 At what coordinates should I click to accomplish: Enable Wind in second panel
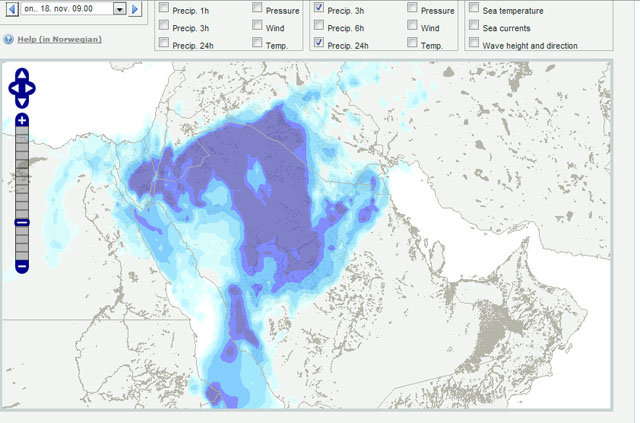pos(412,25)
